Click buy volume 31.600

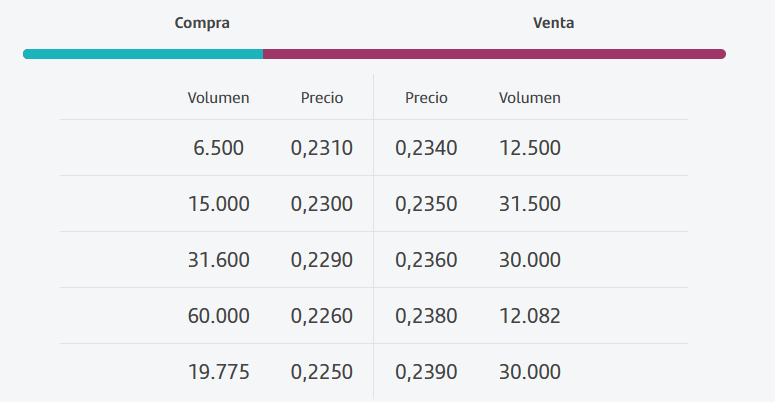[218, 260]
